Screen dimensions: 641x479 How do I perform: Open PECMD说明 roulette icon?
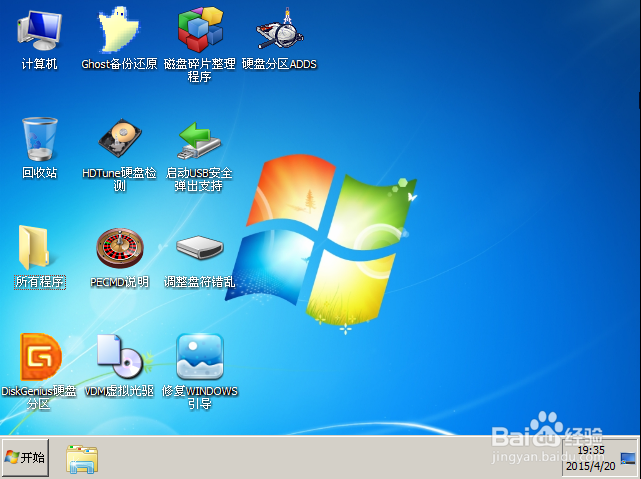120,248
